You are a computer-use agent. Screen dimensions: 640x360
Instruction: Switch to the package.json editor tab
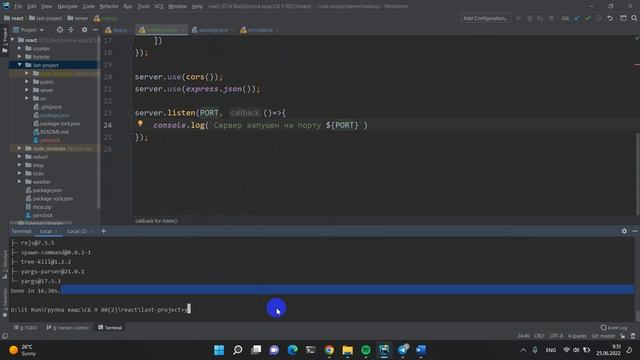pyautogui.click(x=212, y=30)
